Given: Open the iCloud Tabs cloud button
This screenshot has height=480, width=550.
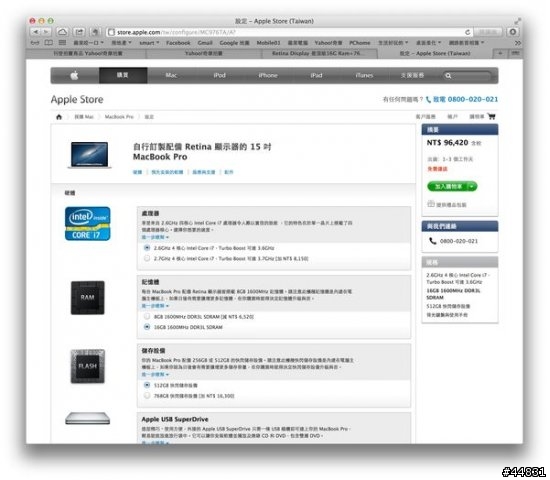Looking at the screenshot, I should click(x=62, y=32).
